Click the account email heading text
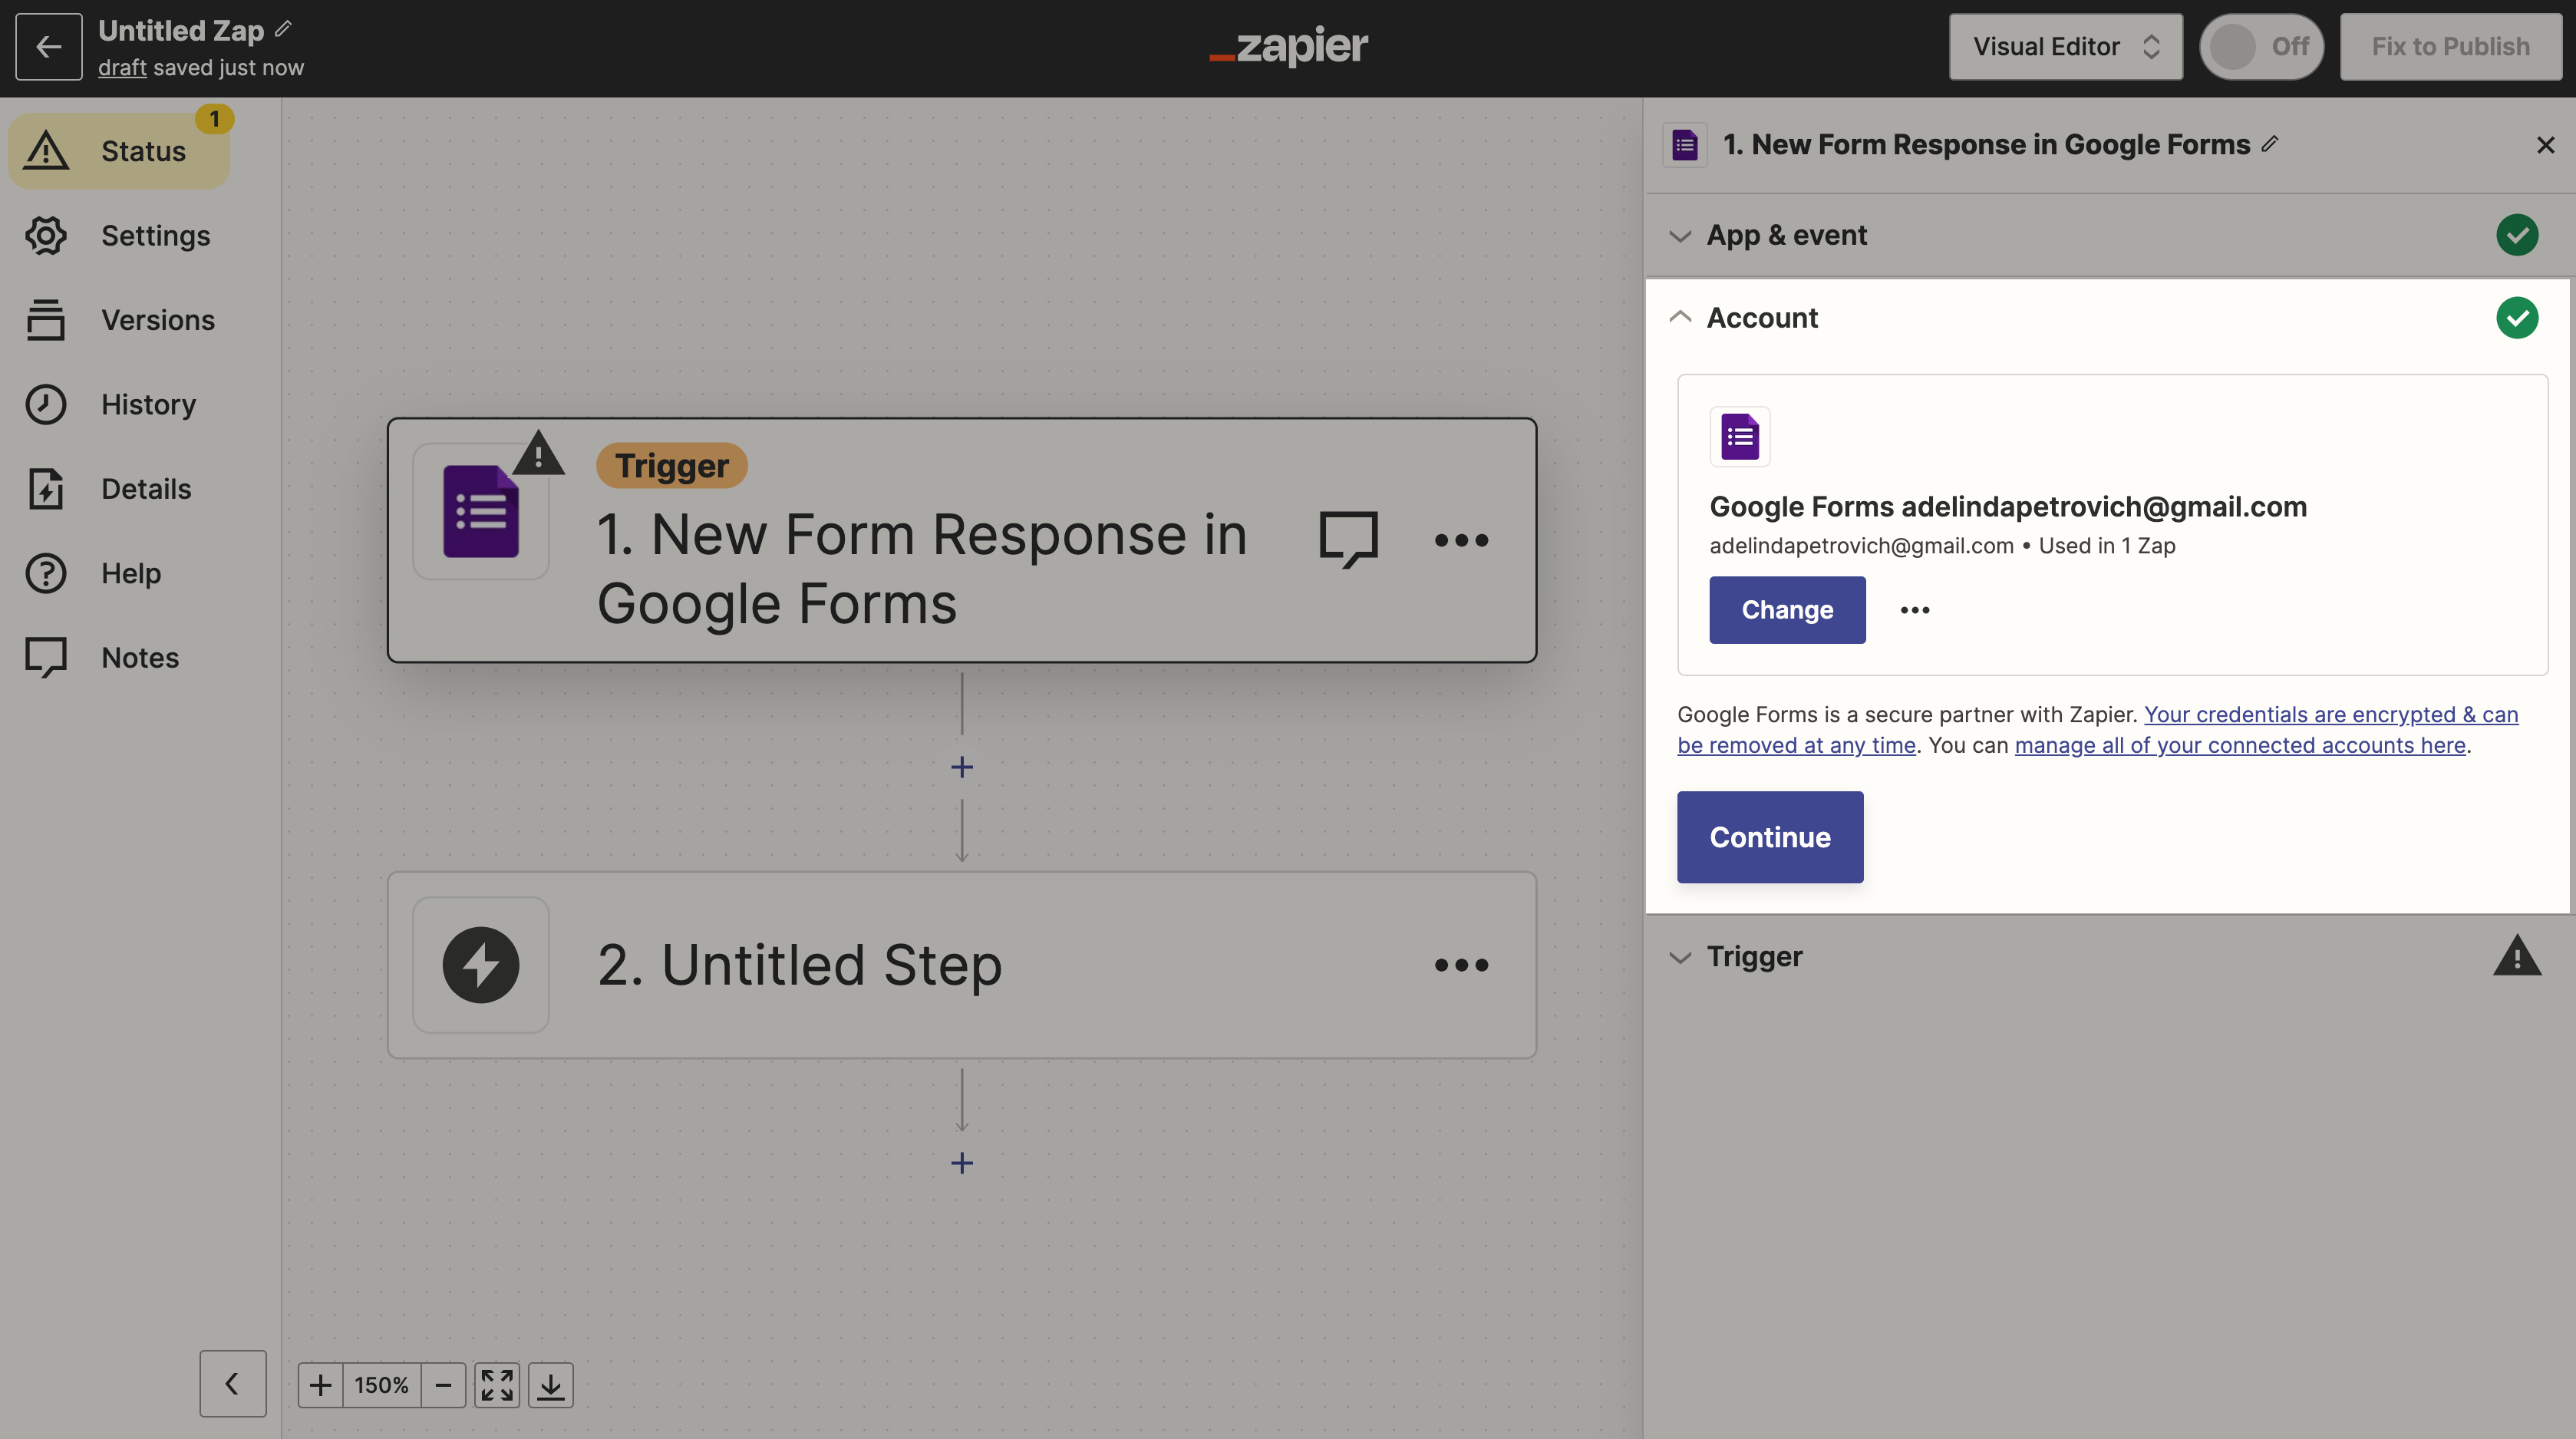2576x1439 pixels. (x=2008, y=507)
